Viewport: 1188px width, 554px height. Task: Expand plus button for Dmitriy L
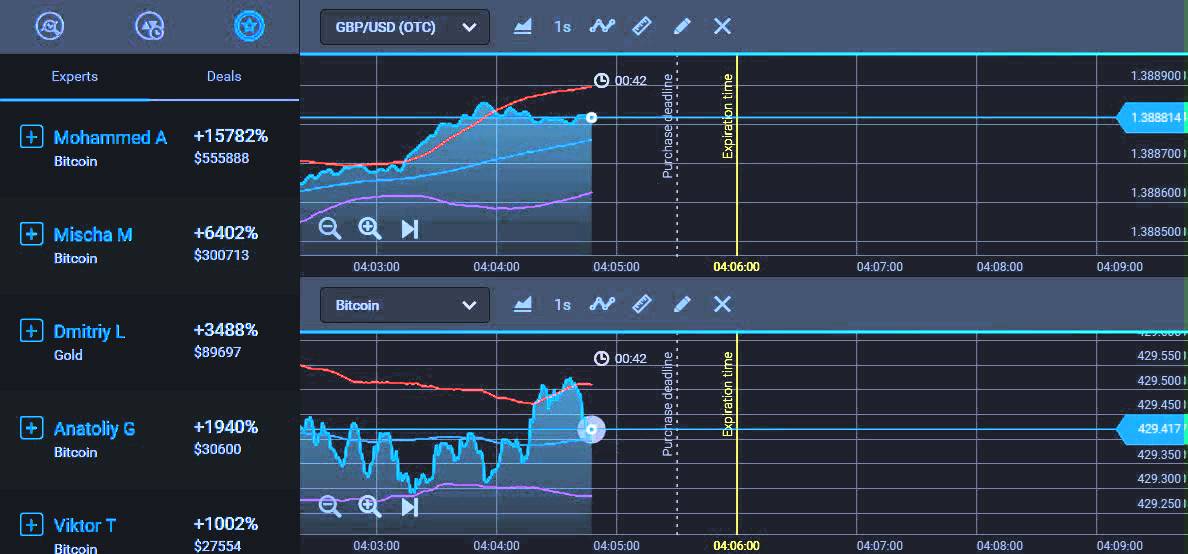[30, 331]
